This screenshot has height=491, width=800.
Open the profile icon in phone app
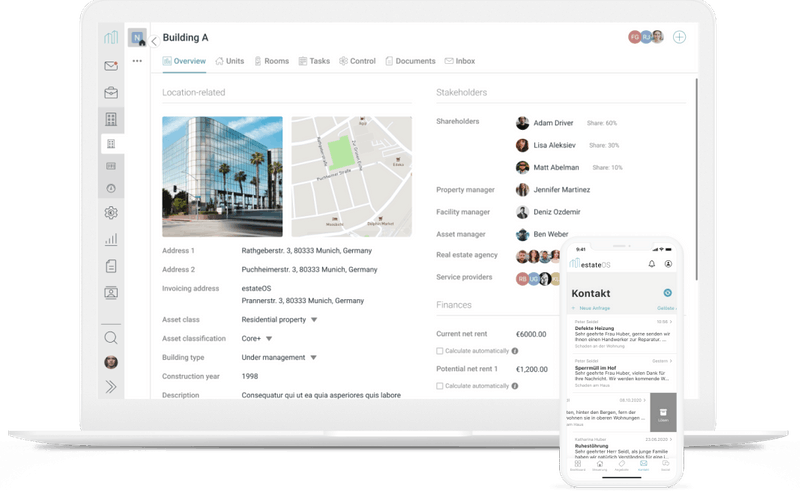(x=668, y=264)
